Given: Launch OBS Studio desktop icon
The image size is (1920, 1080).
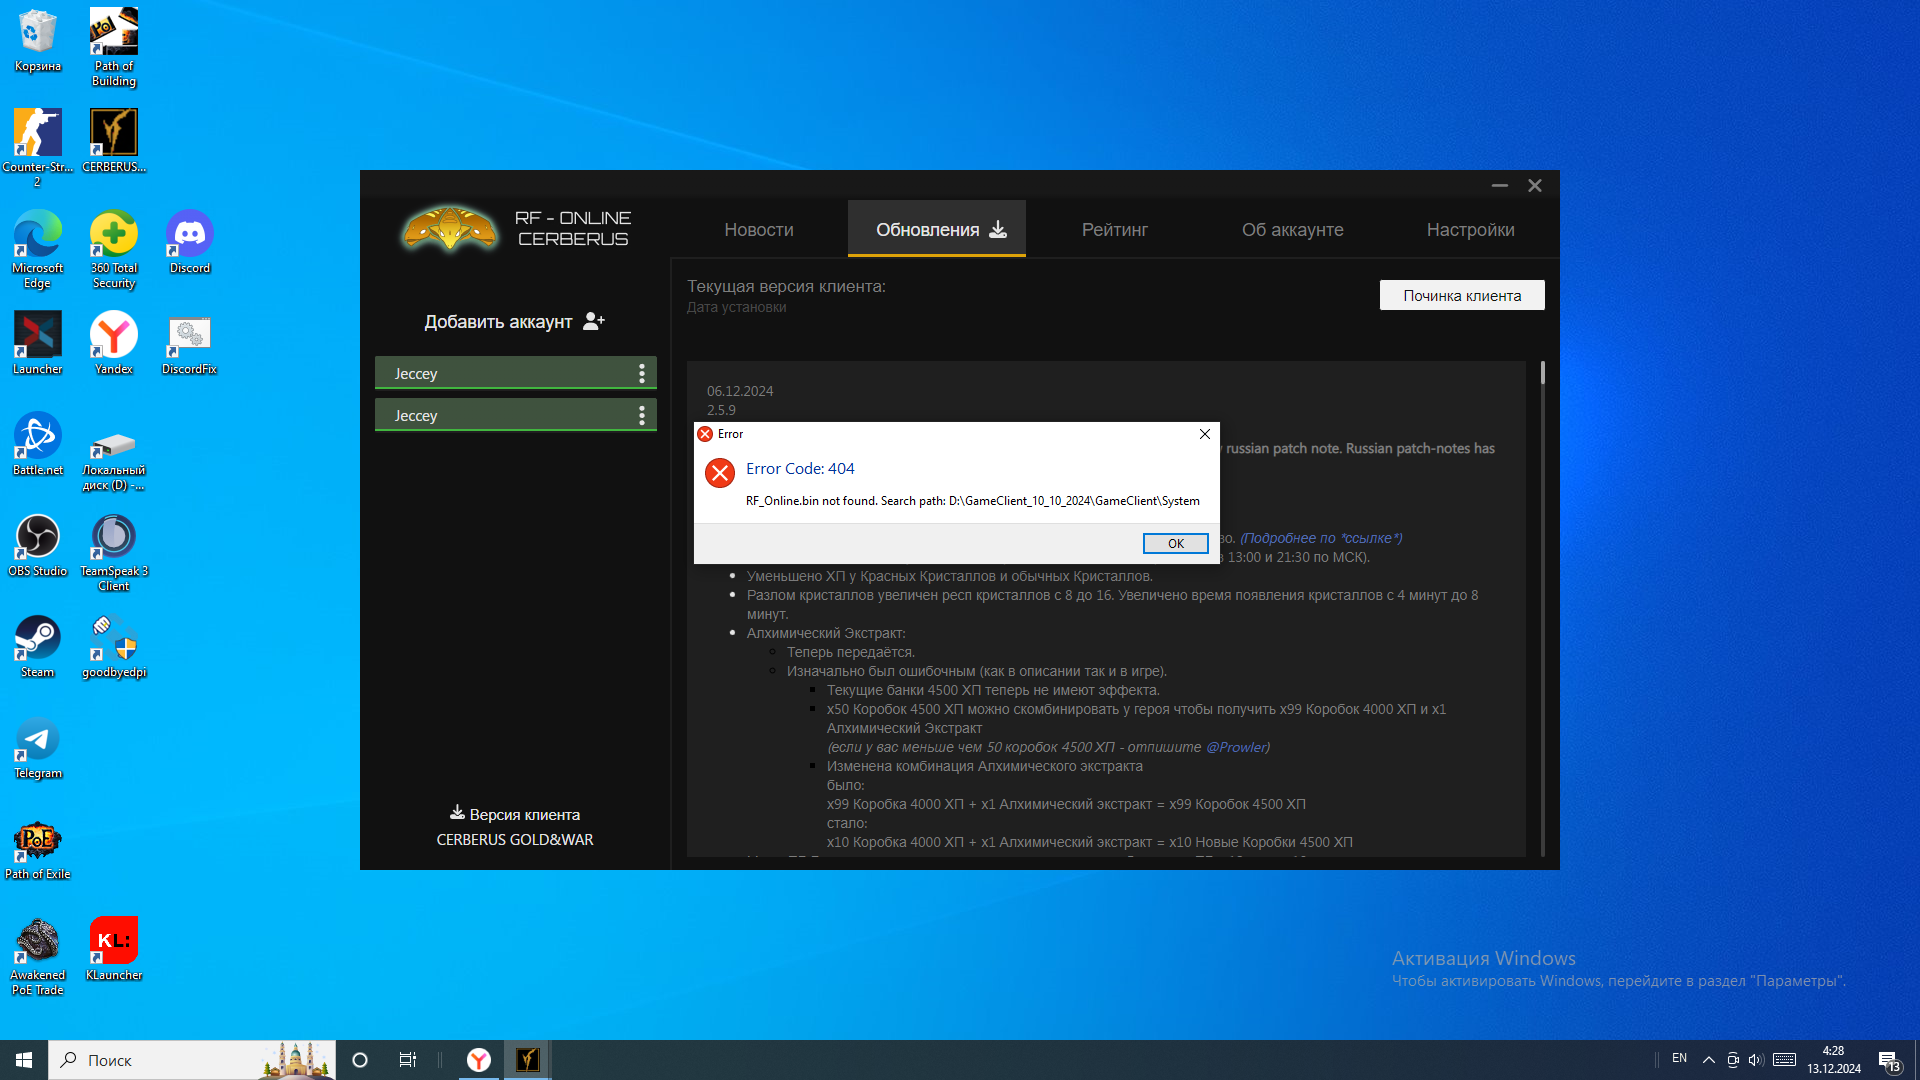Looking at the screenshot, I should (38, 545).
